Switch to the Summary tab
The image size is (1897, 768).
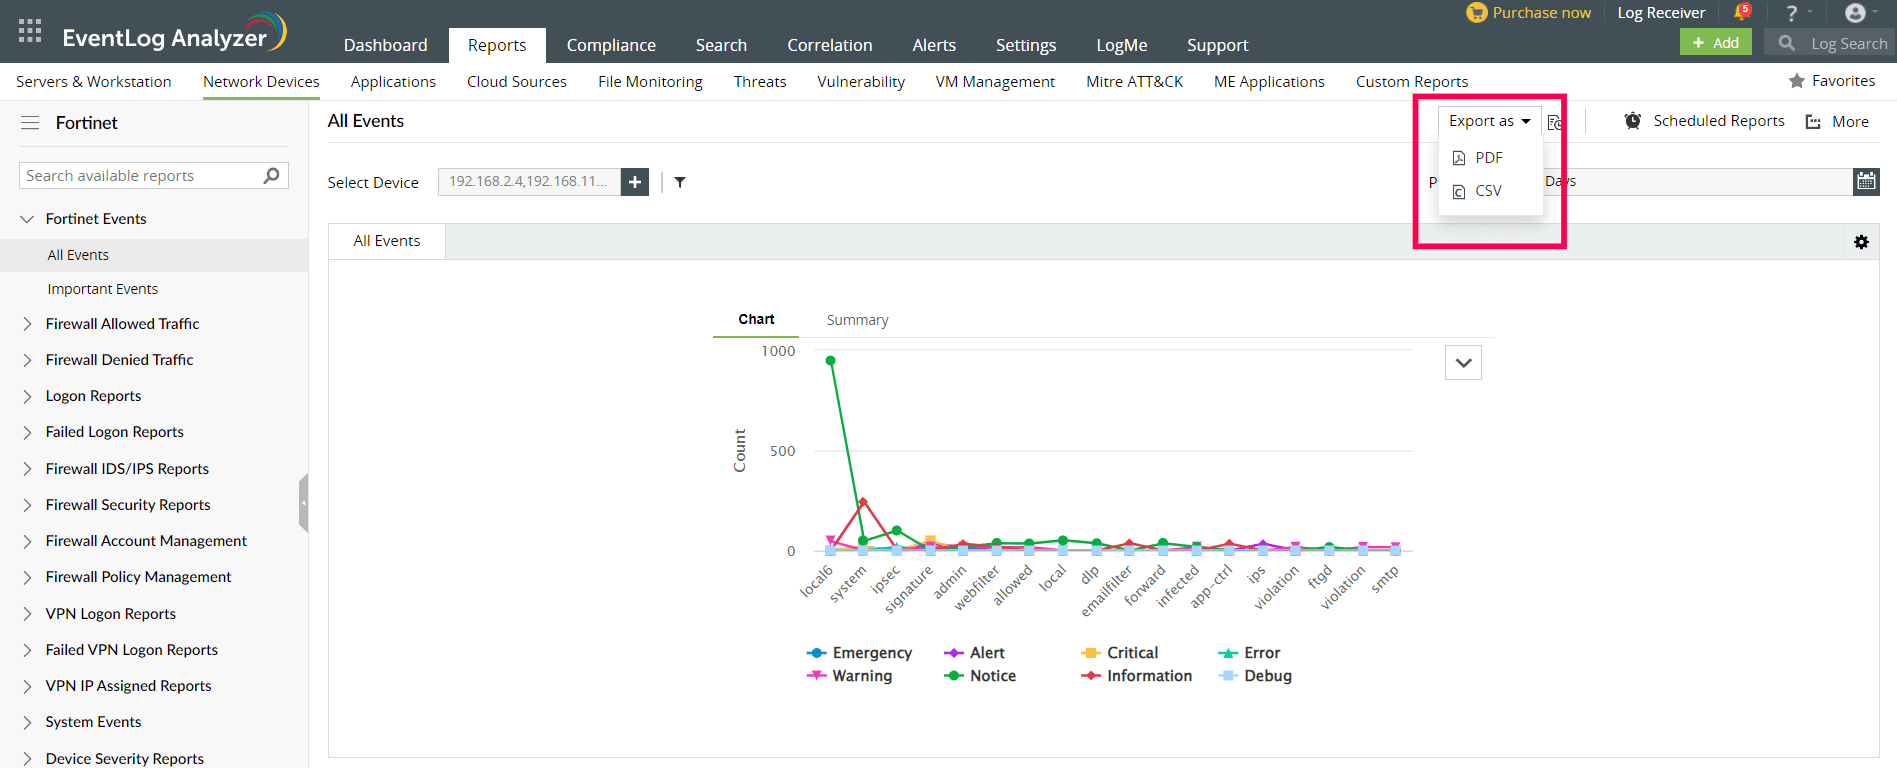pos(857,320)
